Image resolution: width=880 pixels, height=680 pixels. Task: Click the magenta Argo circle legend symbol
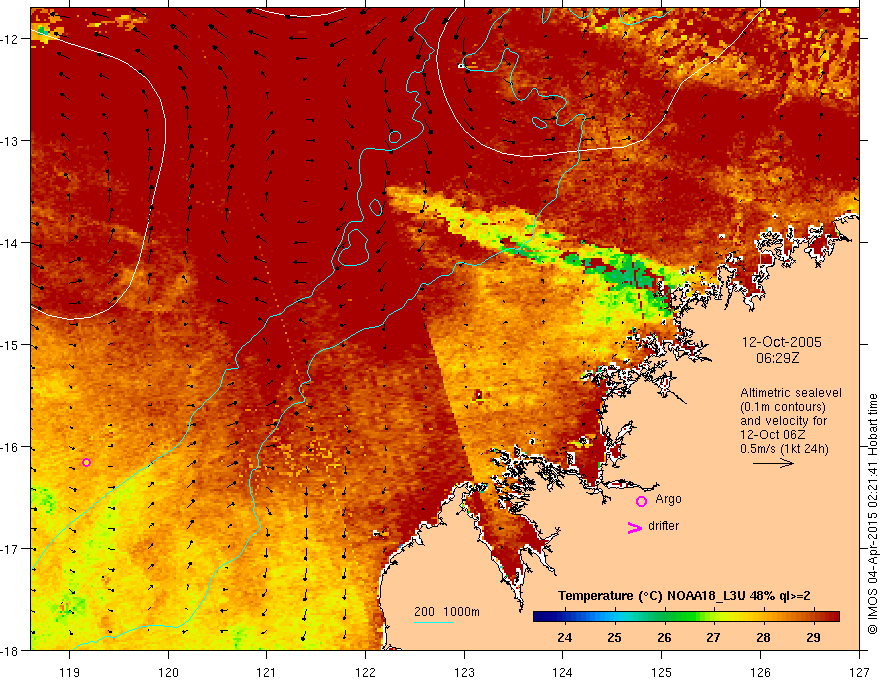641,501
